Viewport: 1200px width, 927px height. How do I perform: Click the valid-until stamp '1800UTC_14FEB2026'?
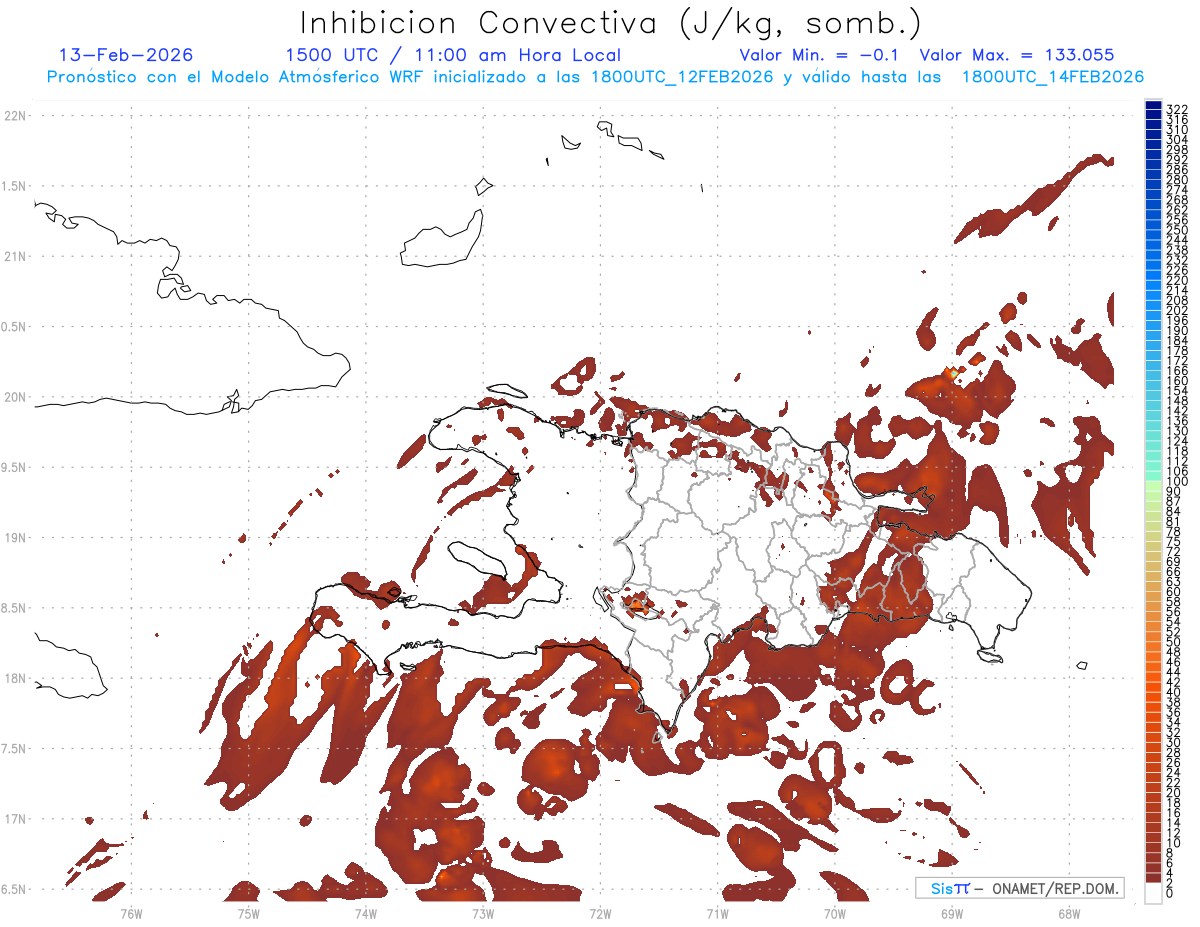click(1053, 77)
